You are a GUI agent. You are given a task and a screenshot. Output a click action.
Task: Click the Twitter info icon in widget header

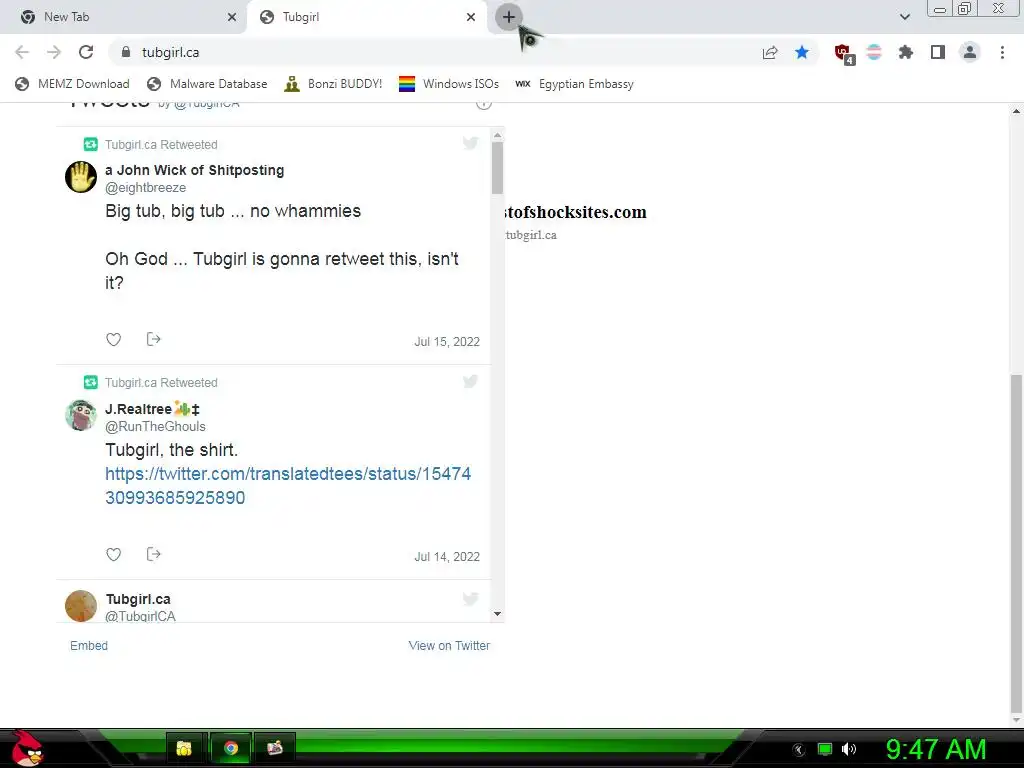click(483, 103)
